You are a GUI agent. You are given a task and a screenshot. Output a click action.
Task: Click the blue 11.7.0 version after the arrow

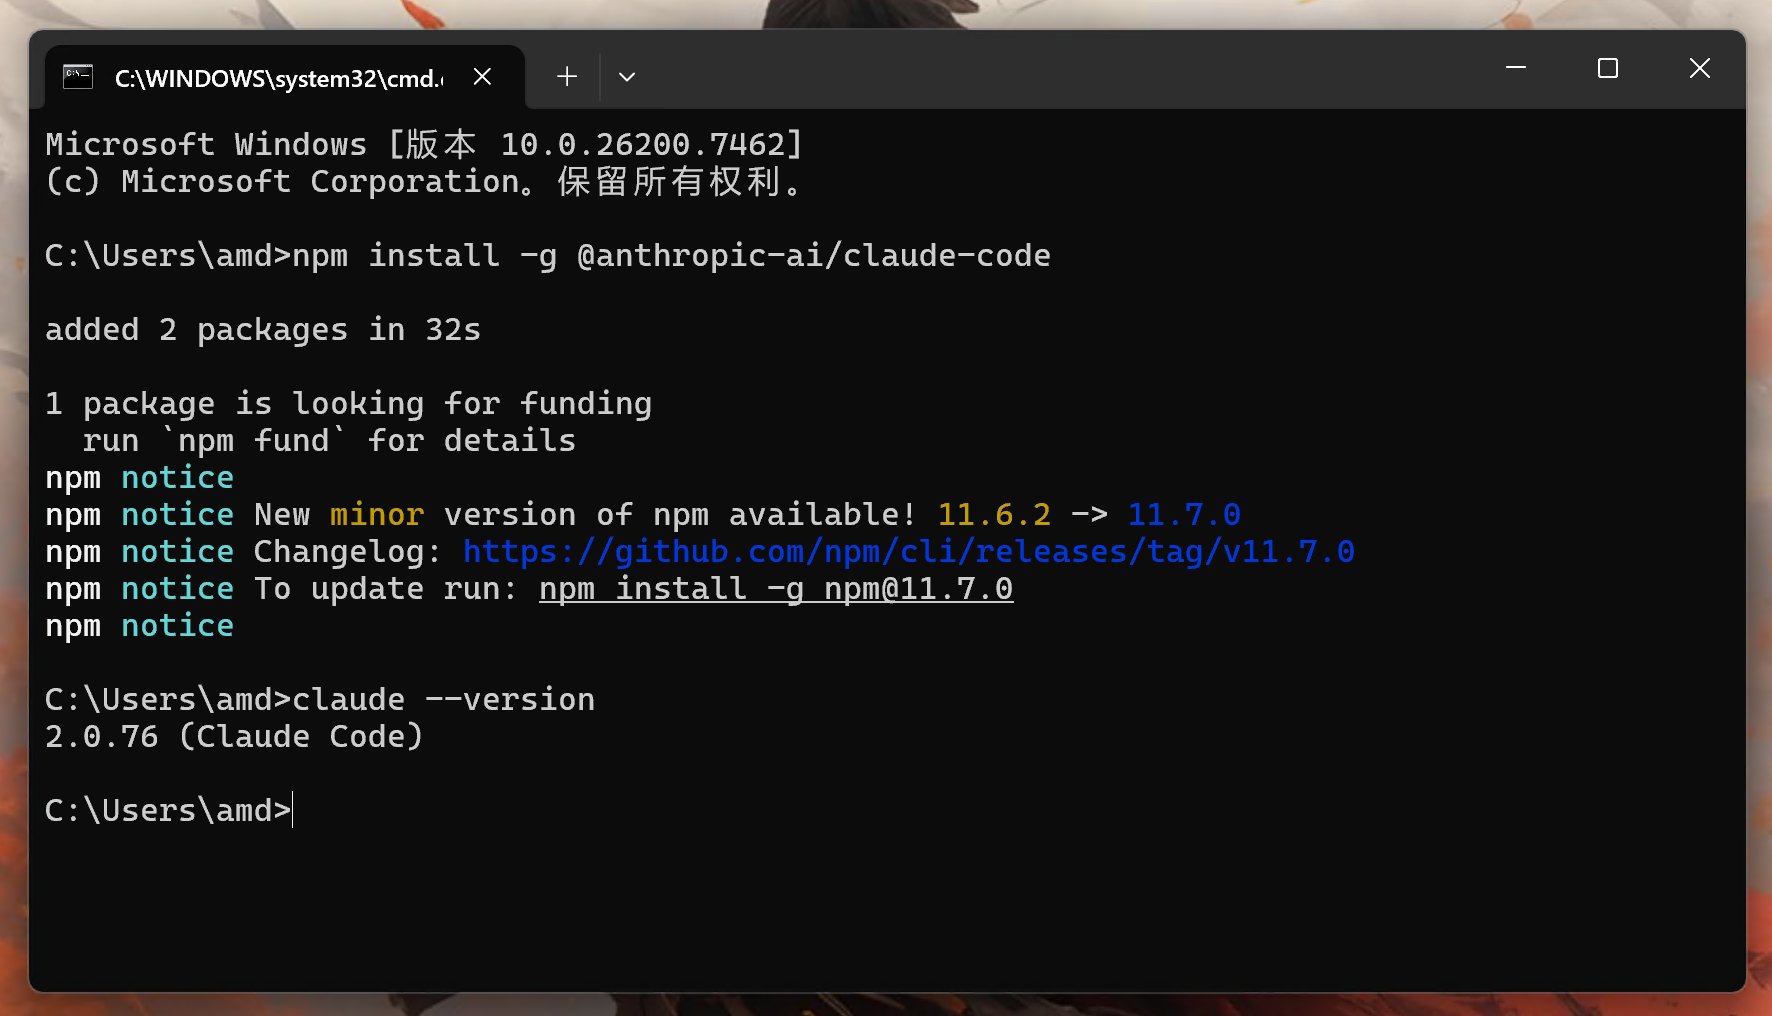pos(1184,515)
